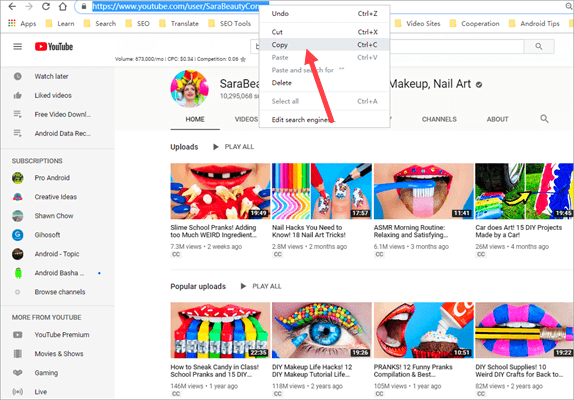Image resolution: width=574 pixels, height=400 pixels.
Task: Open the Android - Topic subscription
Action: click(57, 254)
